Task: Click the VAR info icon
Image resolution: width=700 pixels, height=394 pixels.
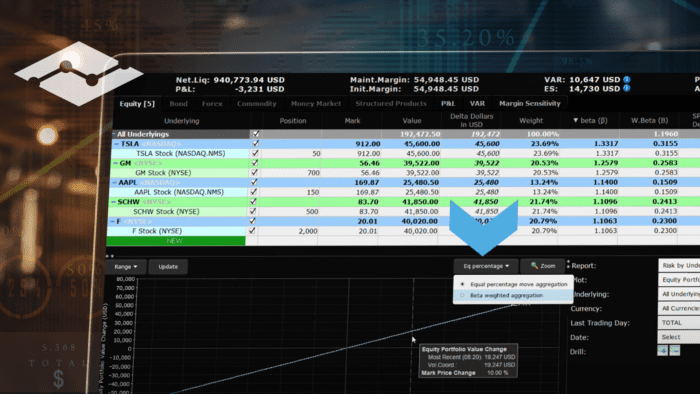Action: (627, 79)
